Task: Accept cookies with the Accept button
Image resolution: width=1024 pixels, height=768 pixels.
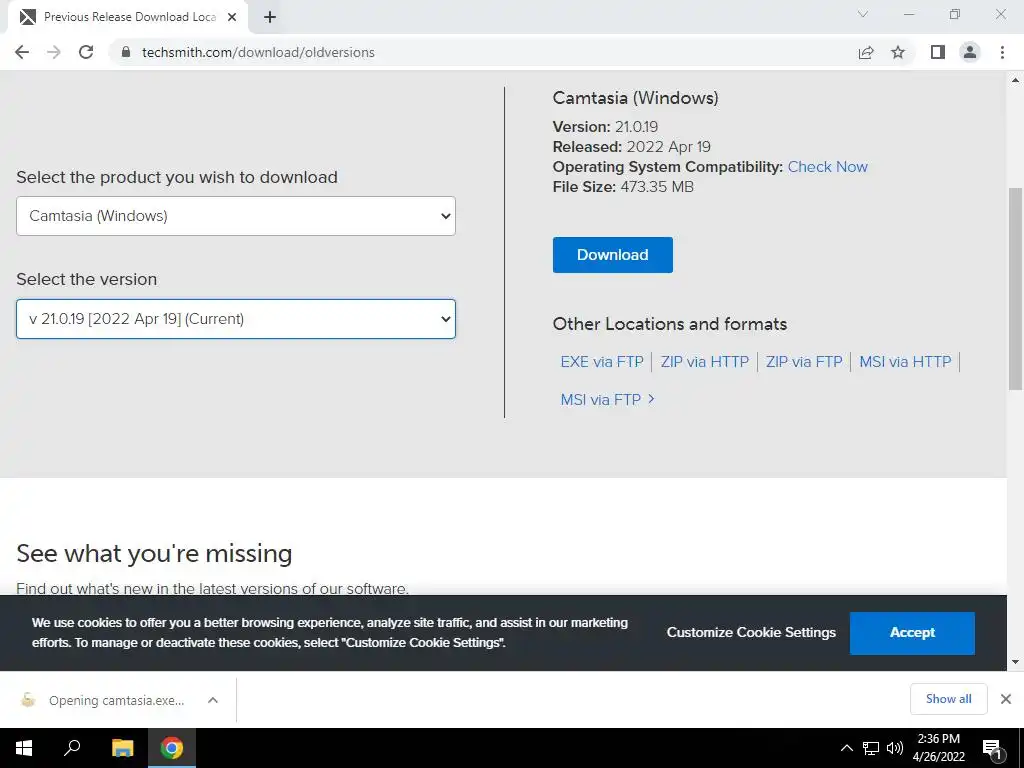Action: pyautogui.click(x=912, y=633)
